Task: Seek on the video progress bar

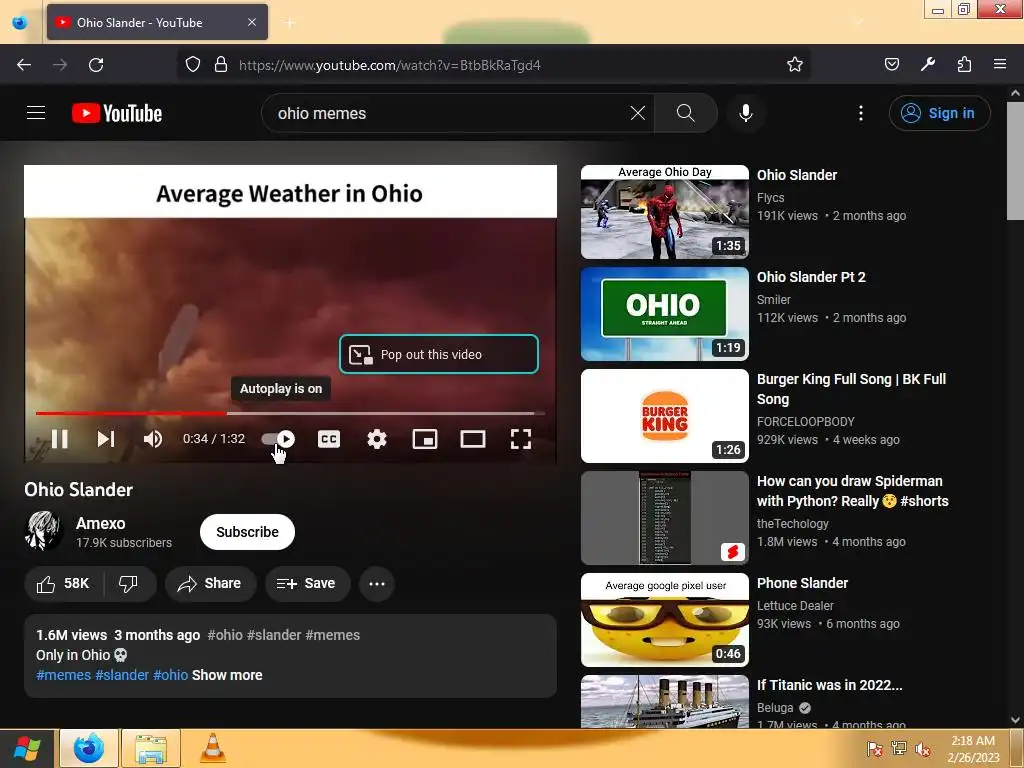Action: click(290, 413)
